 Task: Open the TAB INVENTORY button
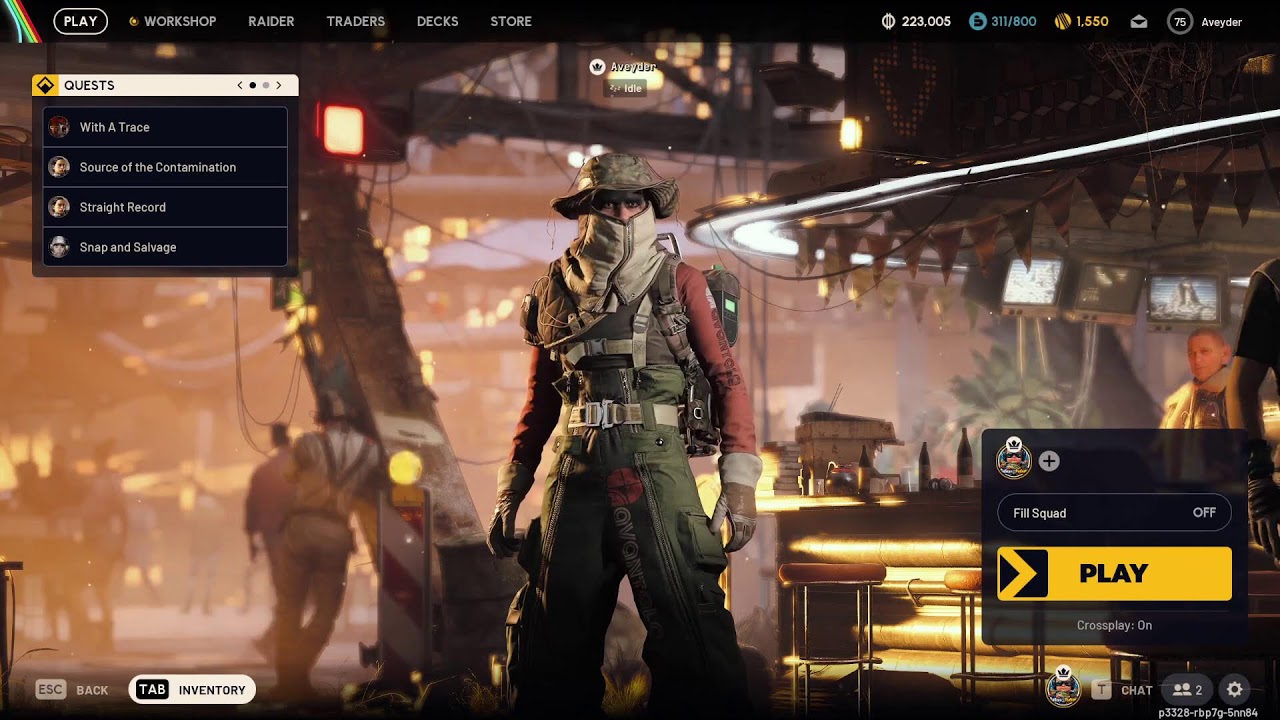pos(192,689)
